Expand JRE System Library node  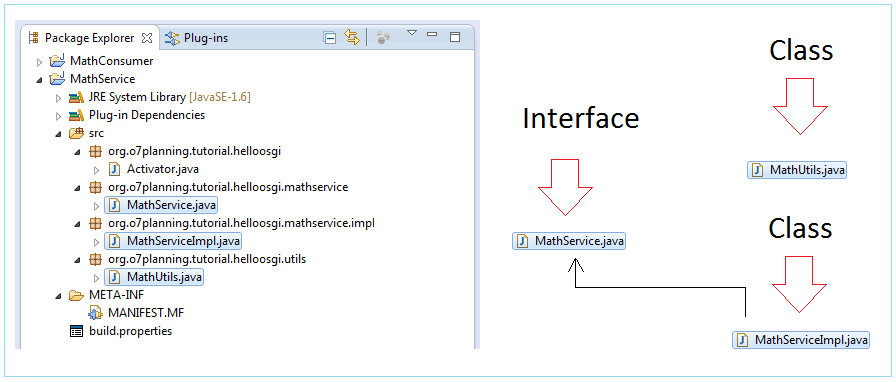58,98
